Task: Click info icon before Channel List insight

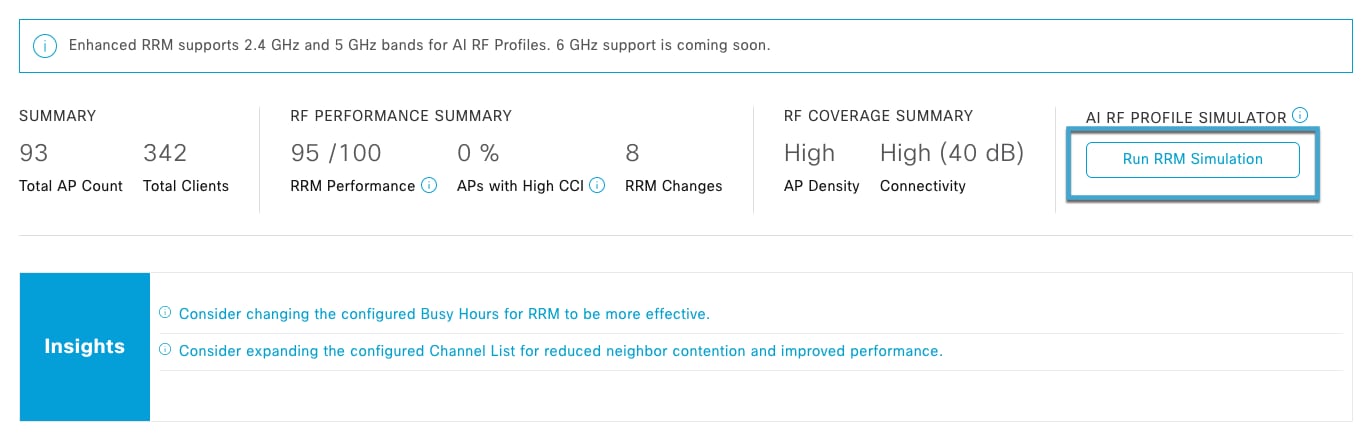Action: click(x=165, y=350)
